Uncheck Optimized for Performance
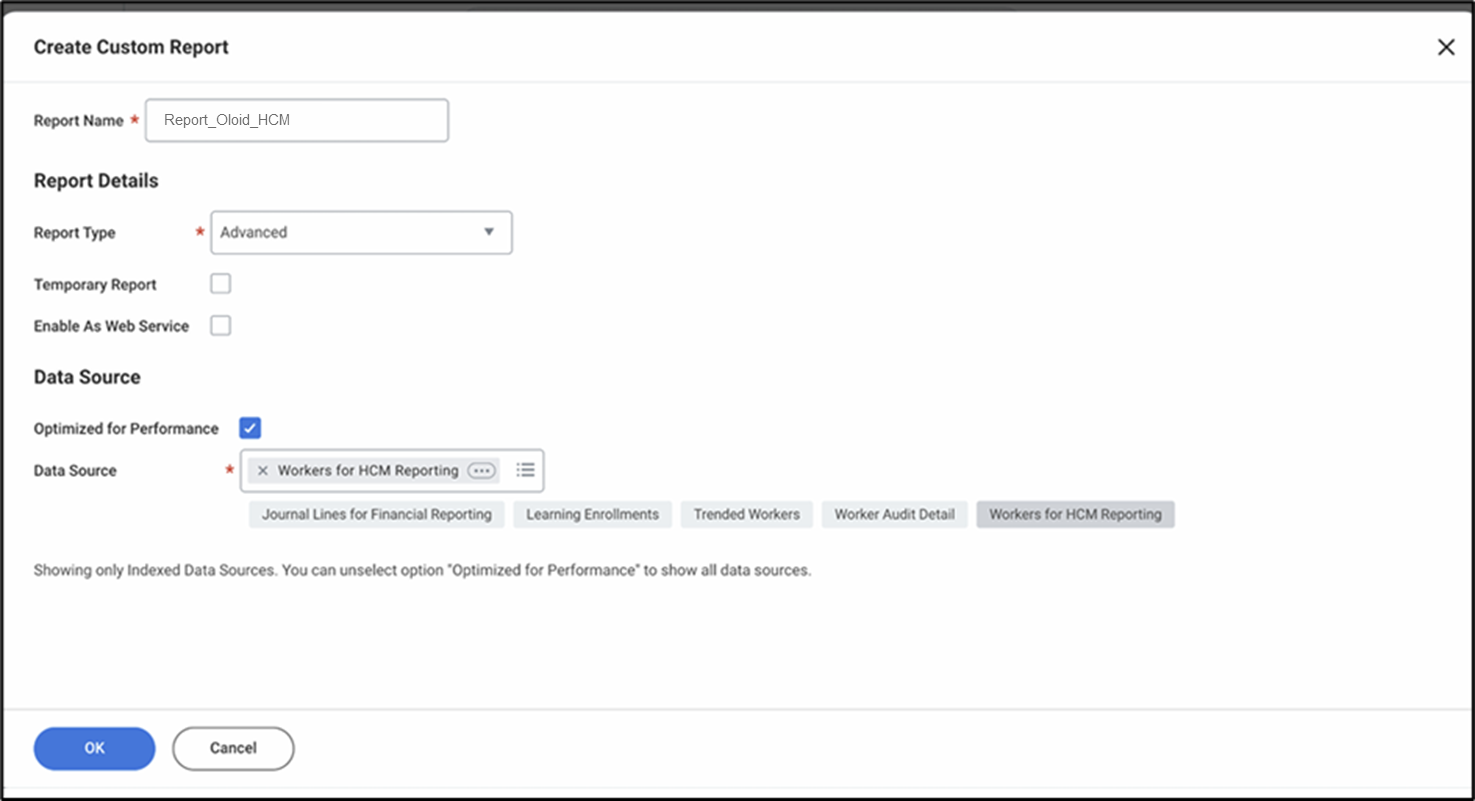1475x801 pixels. (x=250, y=428)
